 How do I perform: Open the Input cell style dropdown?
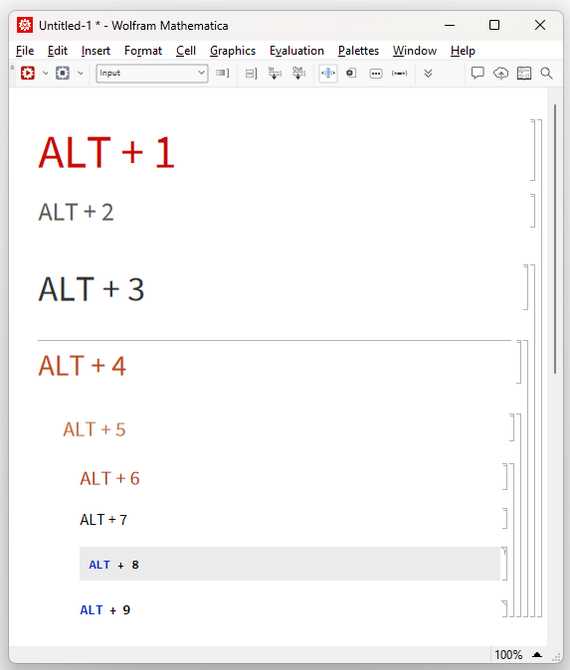(x=152, y=73)
